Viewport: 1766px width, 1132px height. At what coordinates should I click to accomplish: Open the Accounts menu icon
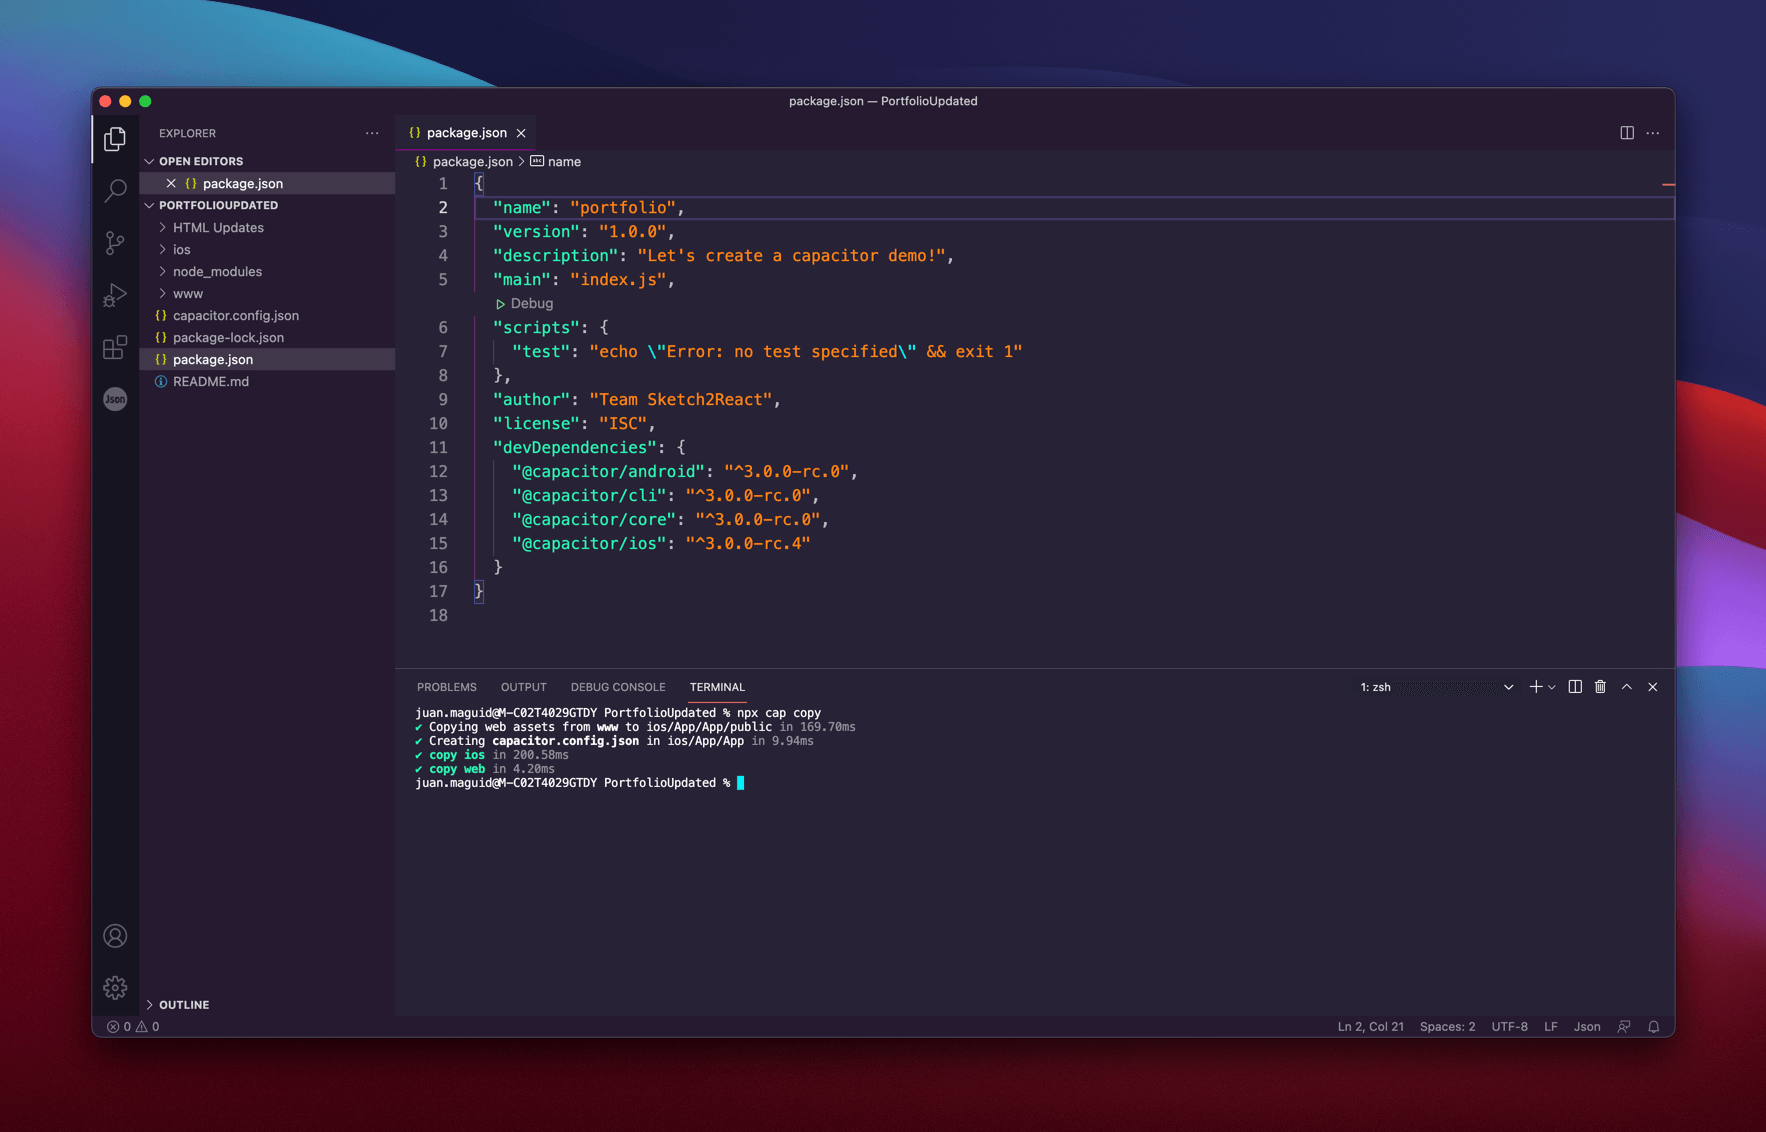[115, 936]
